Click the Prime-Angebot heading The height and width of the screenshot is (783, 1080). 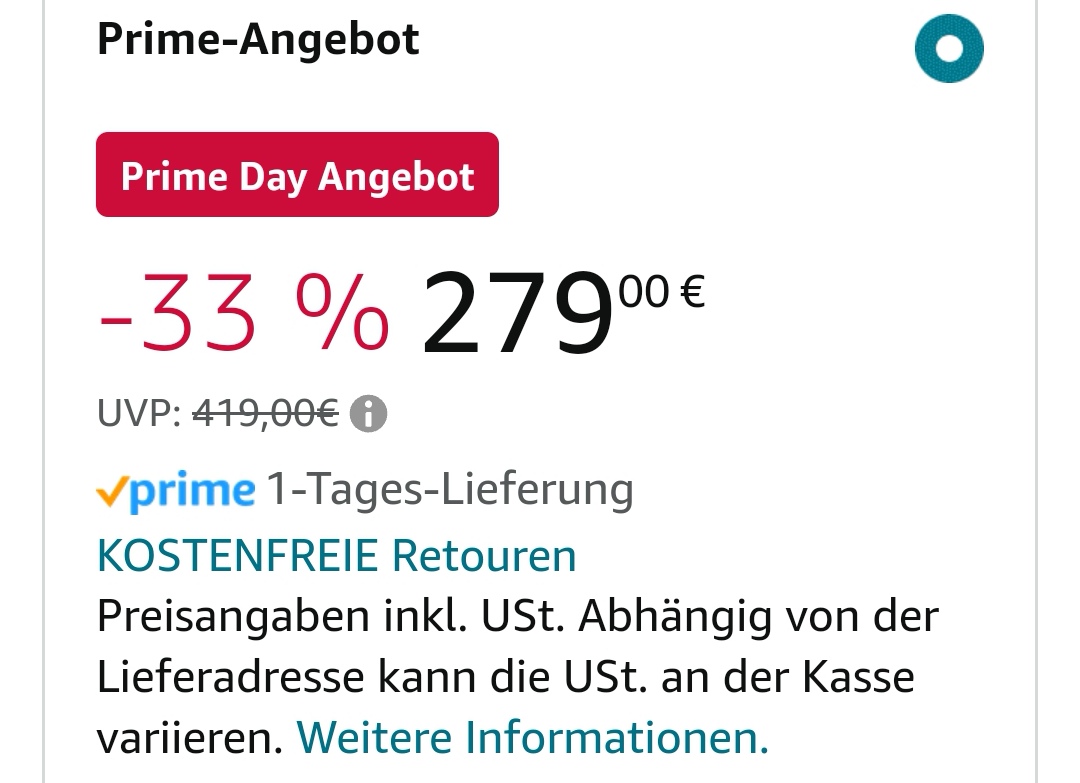(x=258, y=40)
